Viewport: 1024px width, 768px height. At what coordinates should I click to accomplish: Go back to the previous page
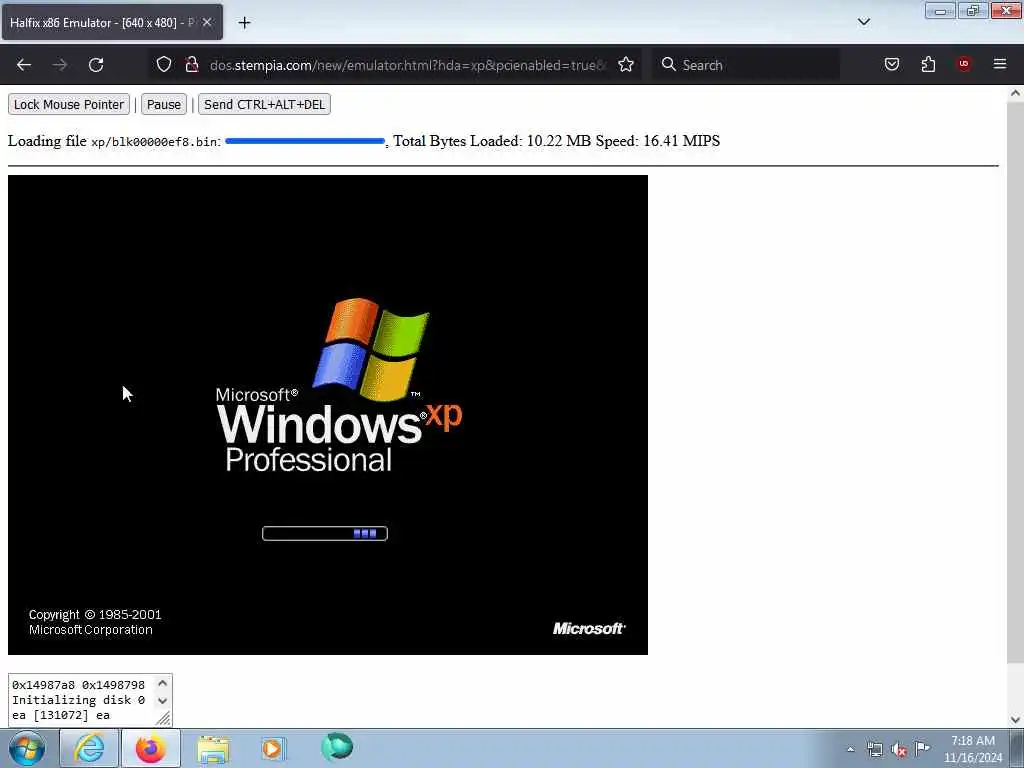pyautogui.click(x=24, y=65)
